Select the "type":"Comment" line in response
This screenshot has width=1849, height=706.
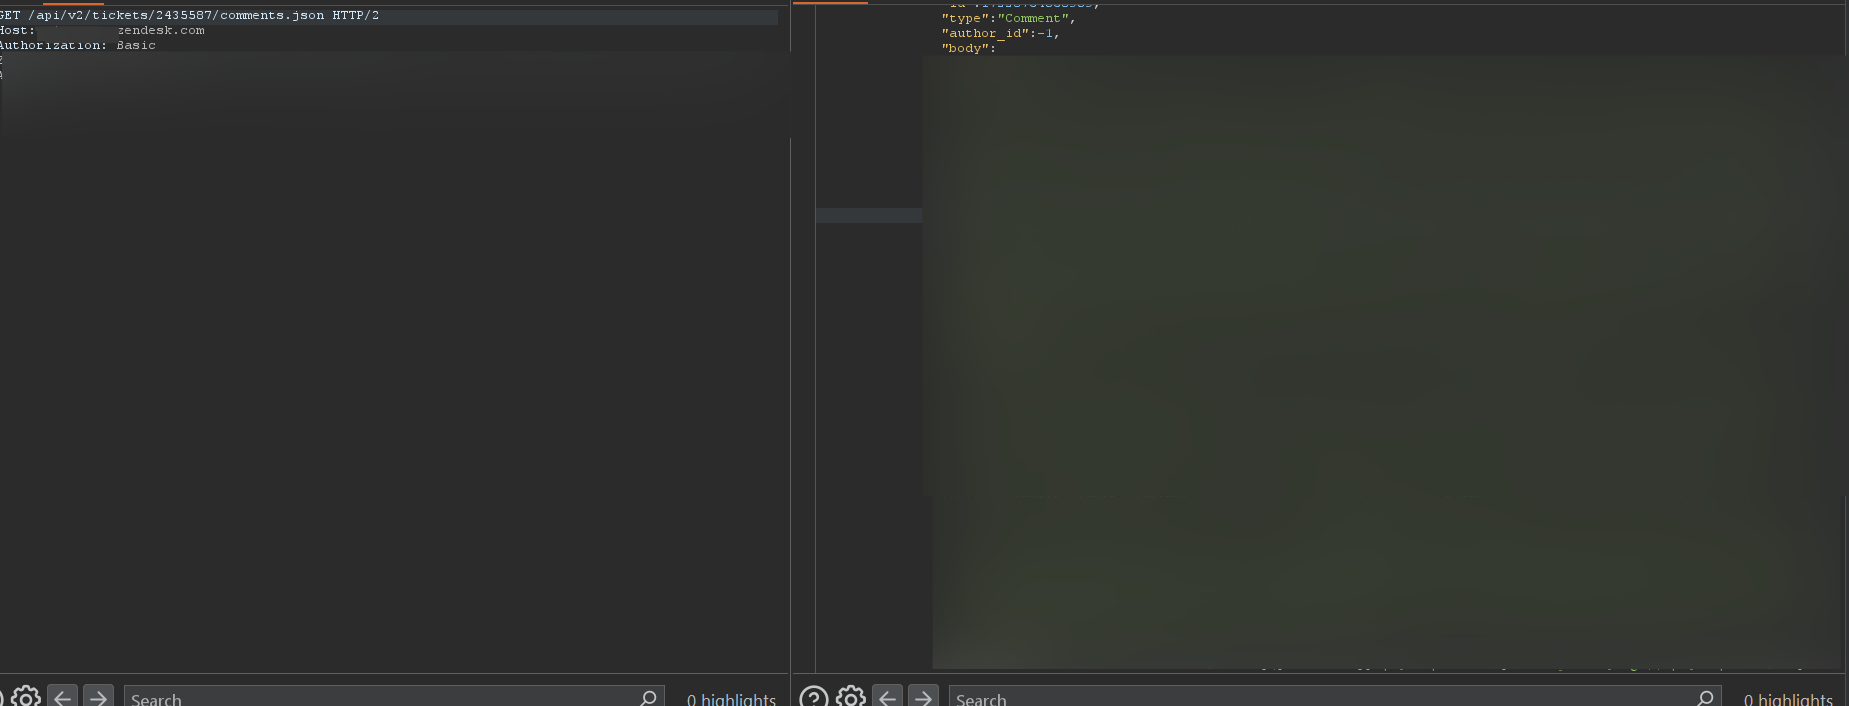coord(1008,19)
